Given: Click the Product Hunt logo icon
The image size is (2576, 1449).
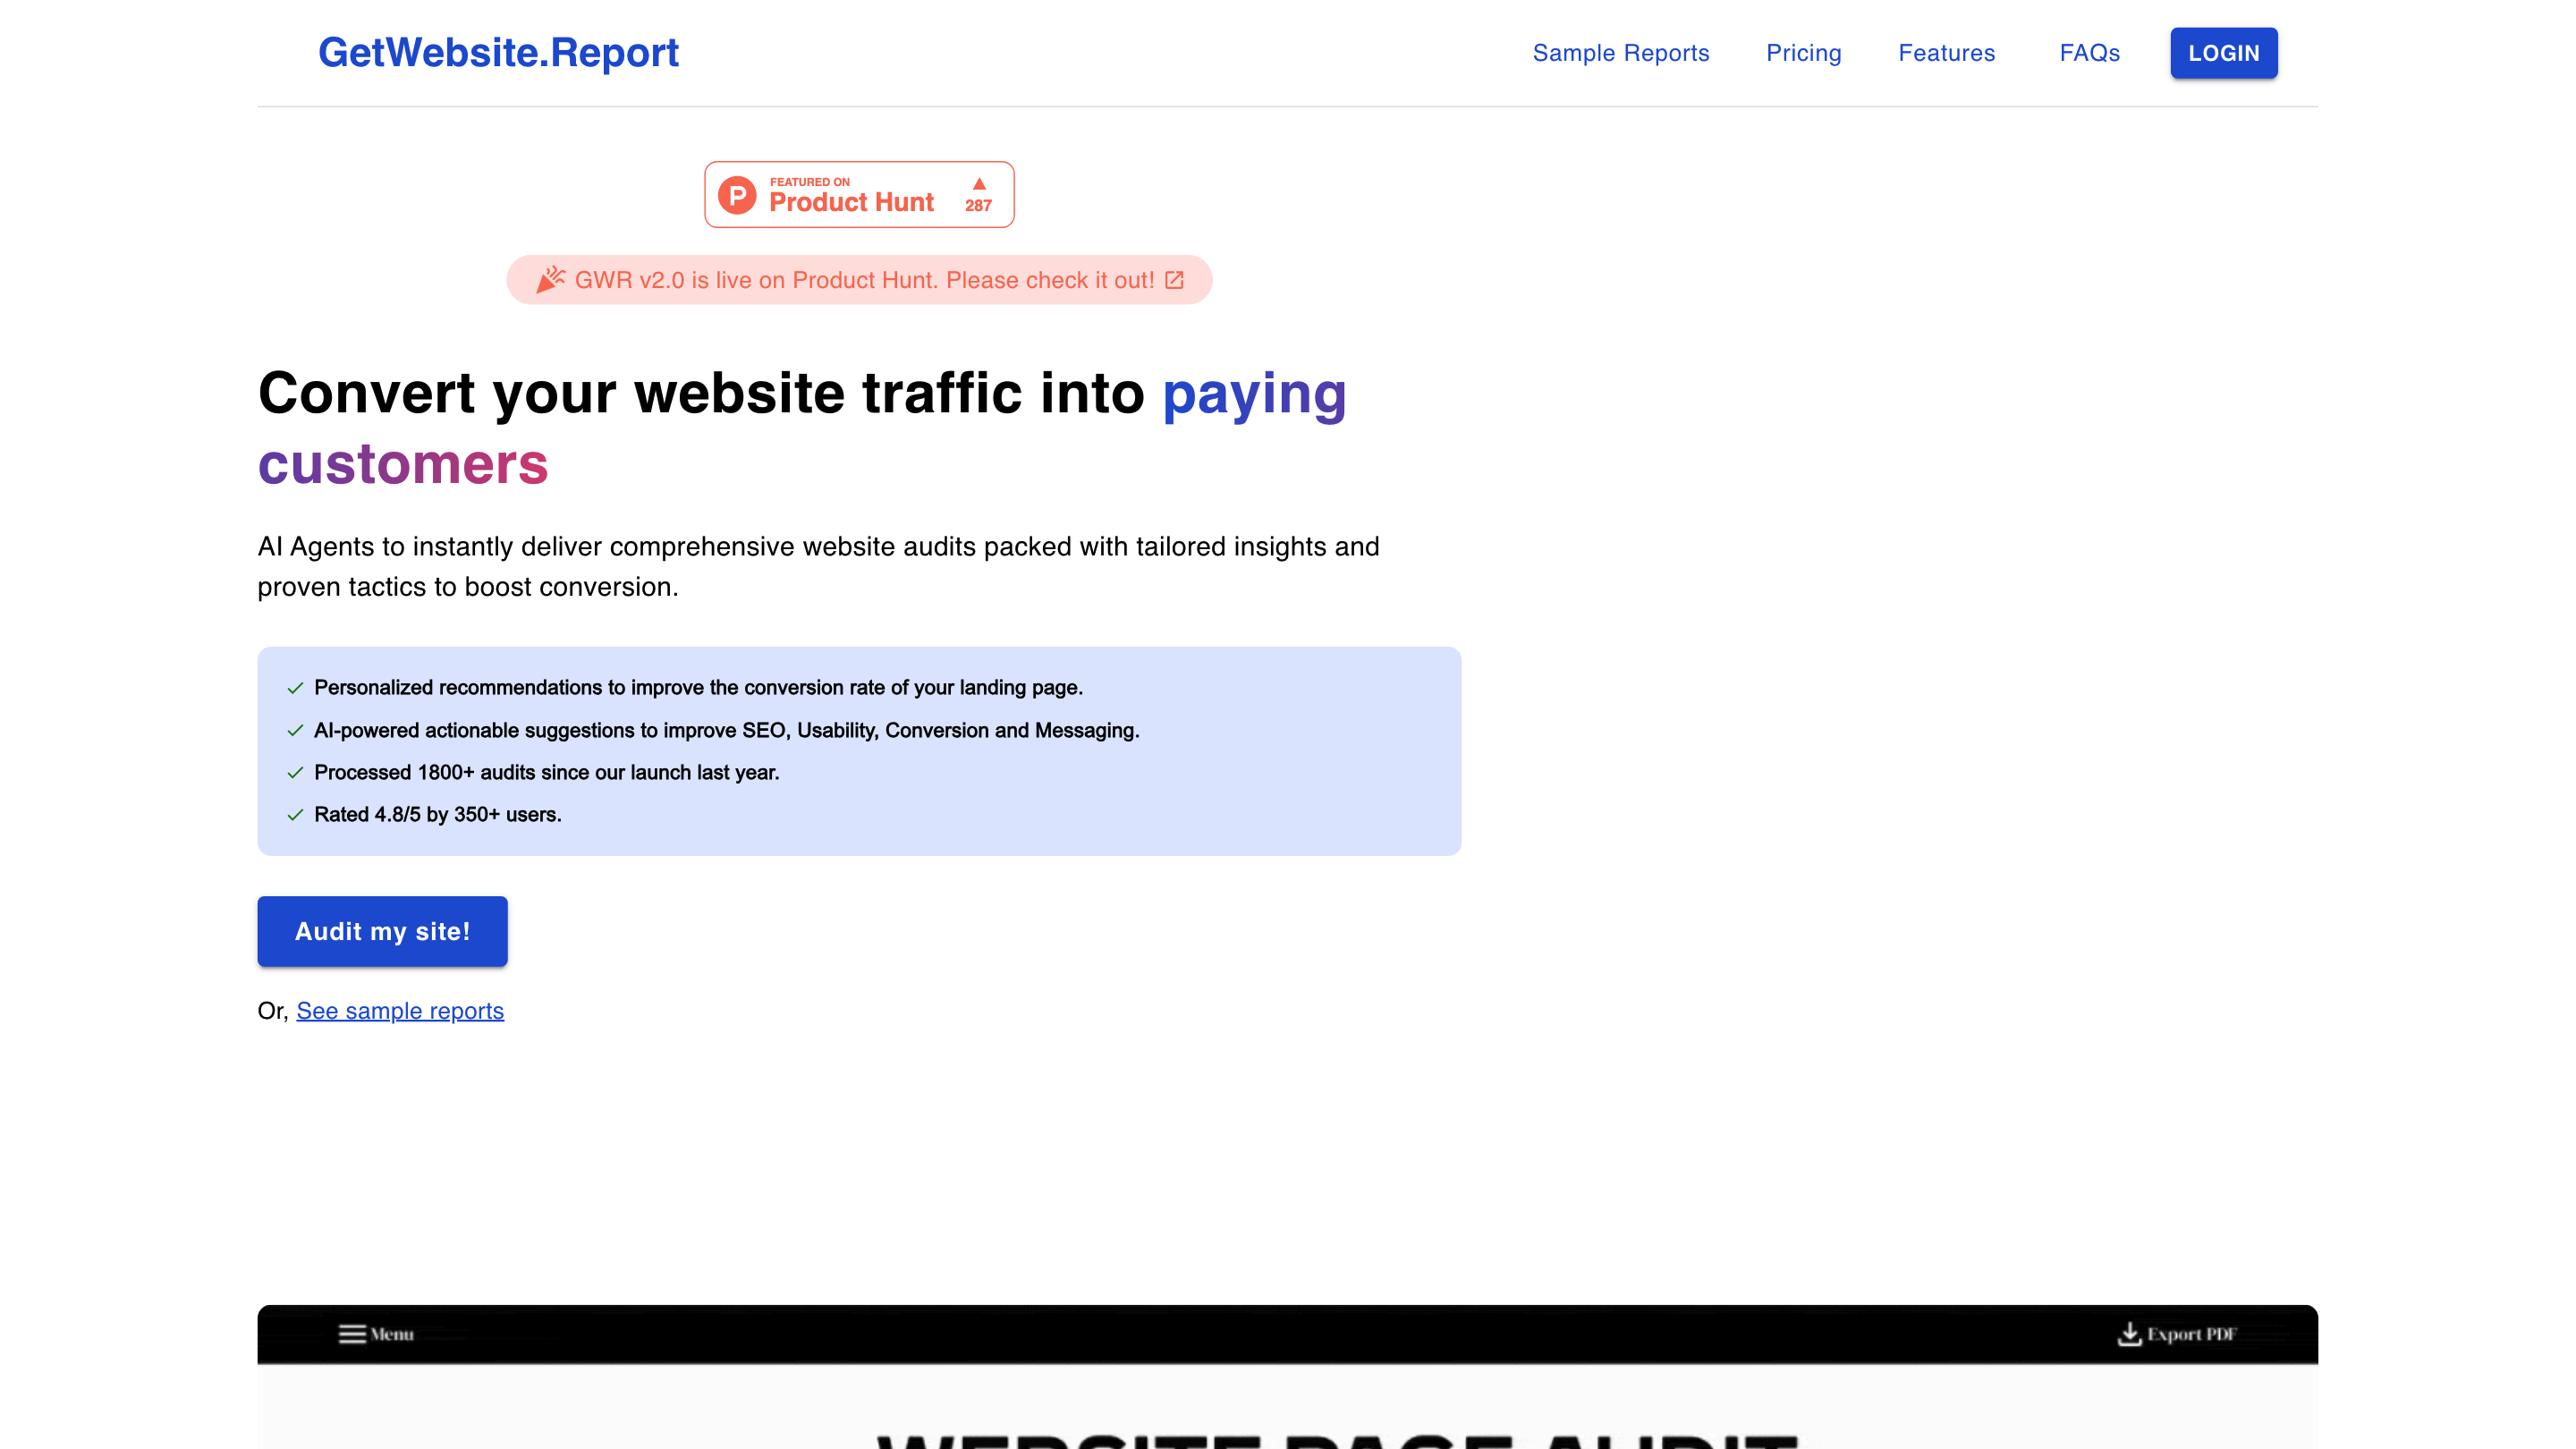Looking at the screenshot, I should [x=737, y=195].
